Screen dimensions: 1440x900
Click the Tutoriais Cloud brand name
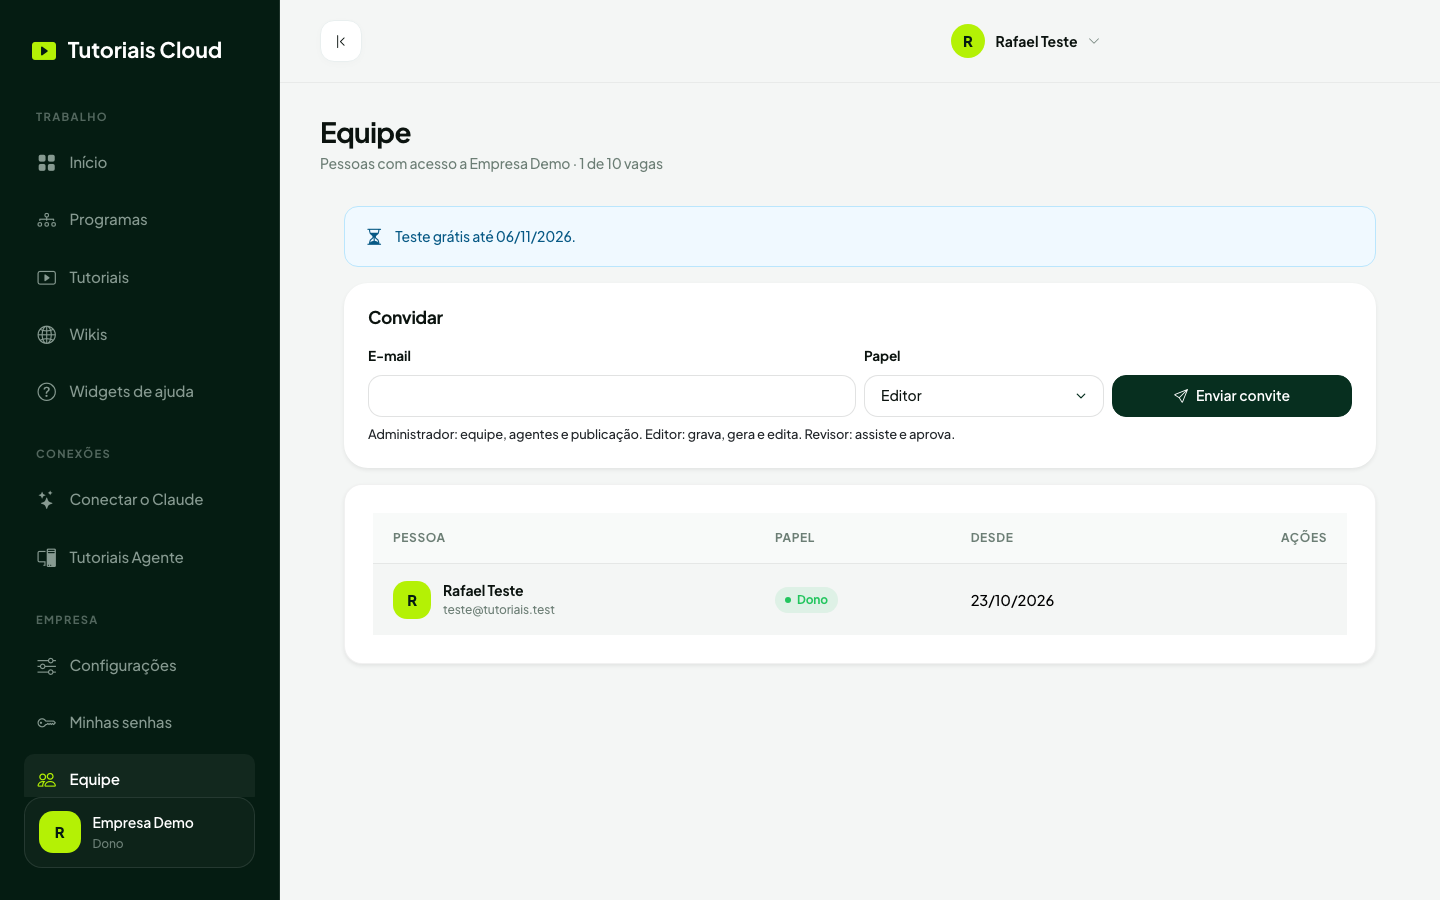145,51
